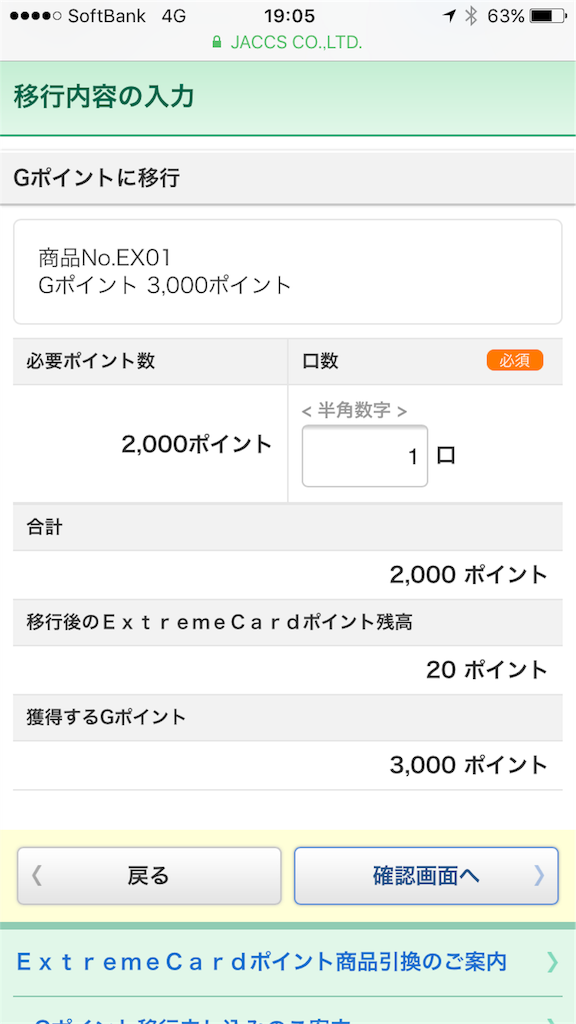Tap the 移行内容の入力 page title bar

288,99
